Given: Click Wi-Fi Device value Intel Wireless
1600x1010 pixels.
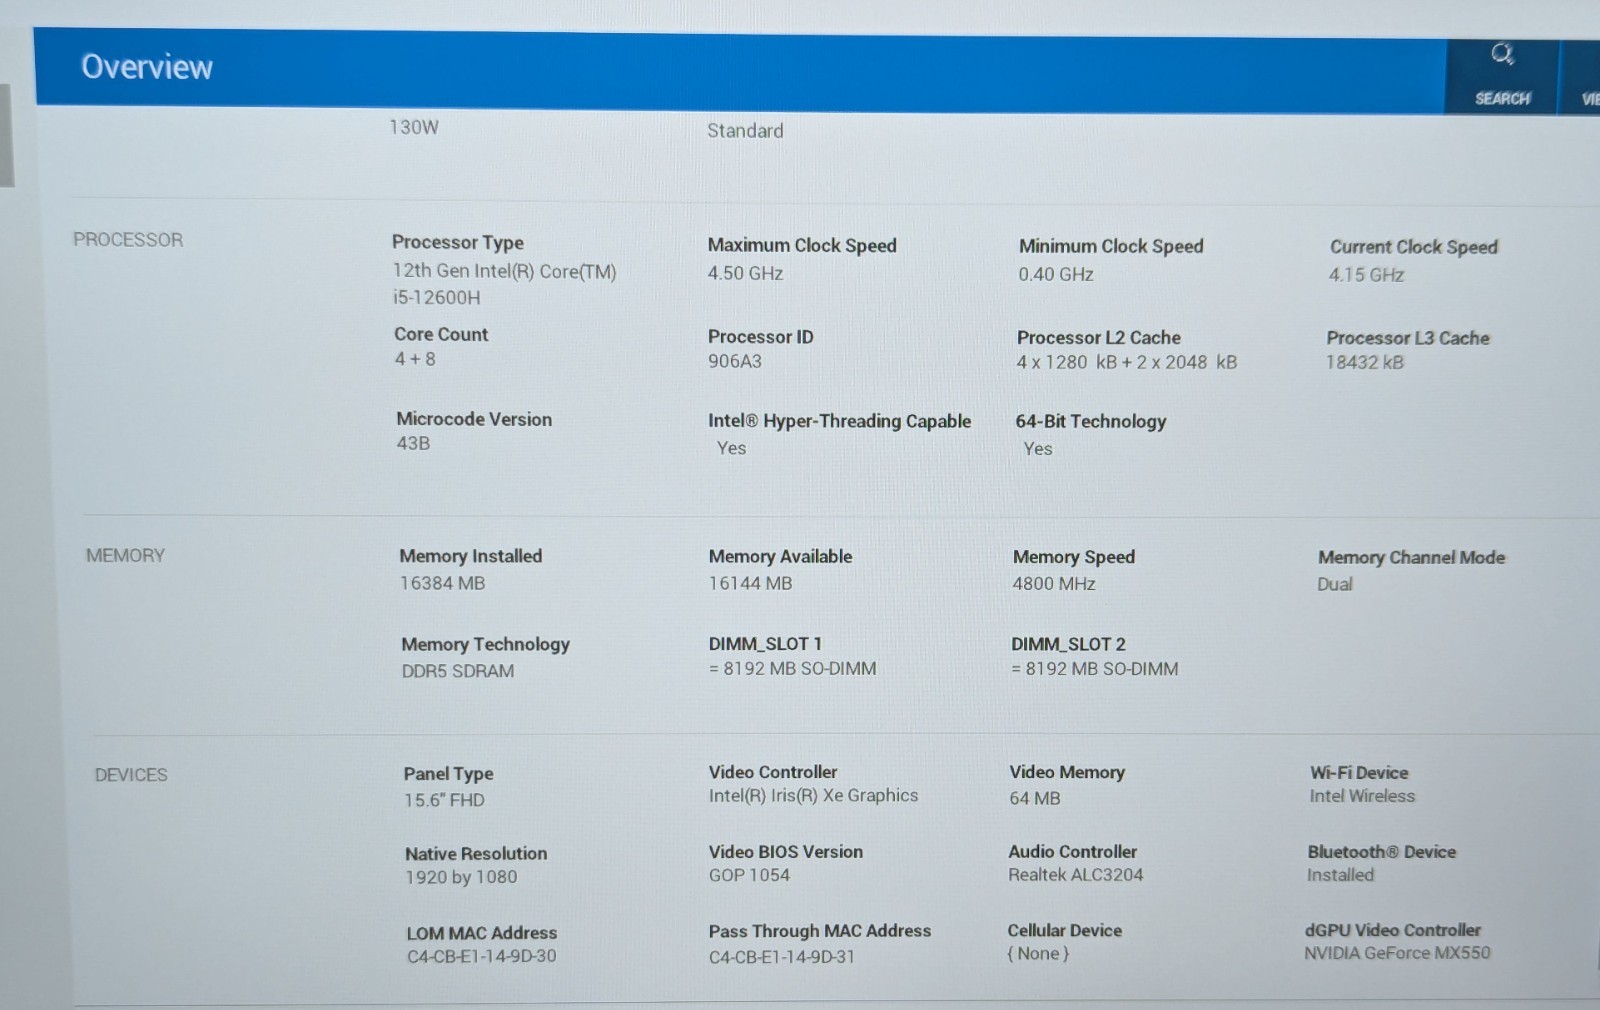Looking at the screenshot, I should pyautogui.click(x=1362, y=796).
